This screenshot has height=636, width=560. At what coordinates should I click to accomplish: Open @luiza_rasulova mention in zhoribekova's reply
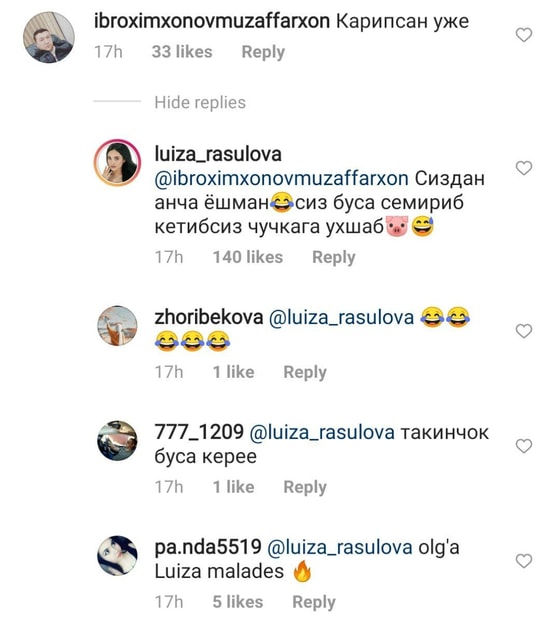341,318
